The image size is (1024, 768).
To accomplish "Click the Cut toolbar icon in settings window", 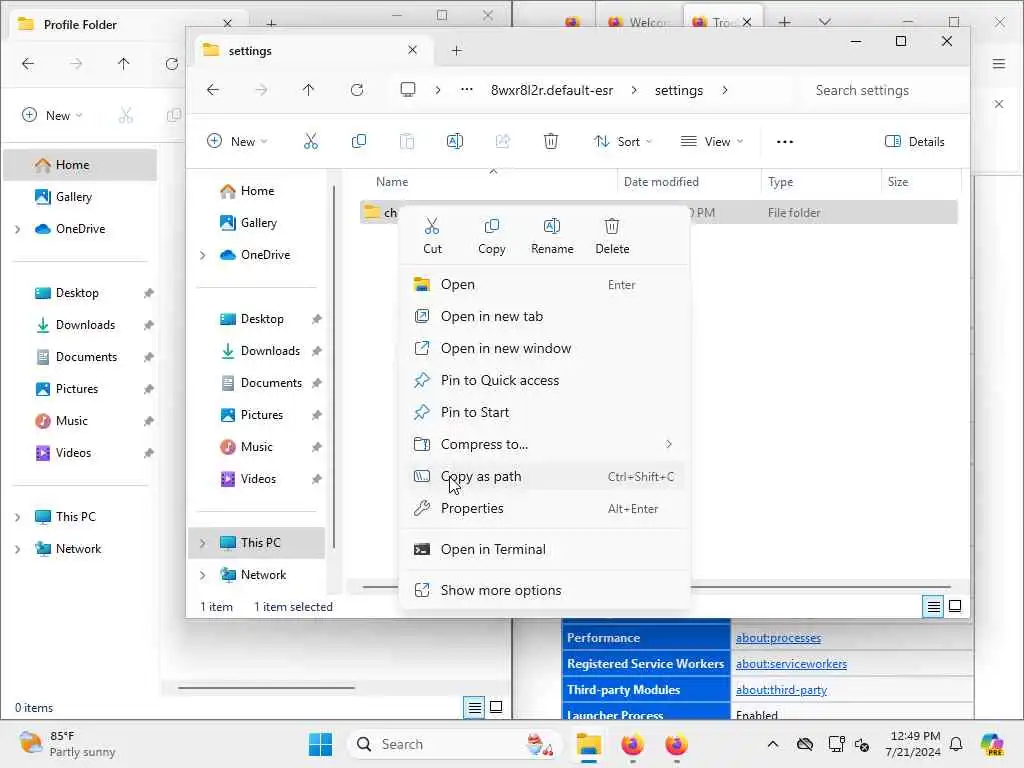I will pyautogui.click(x=311, y=142).
